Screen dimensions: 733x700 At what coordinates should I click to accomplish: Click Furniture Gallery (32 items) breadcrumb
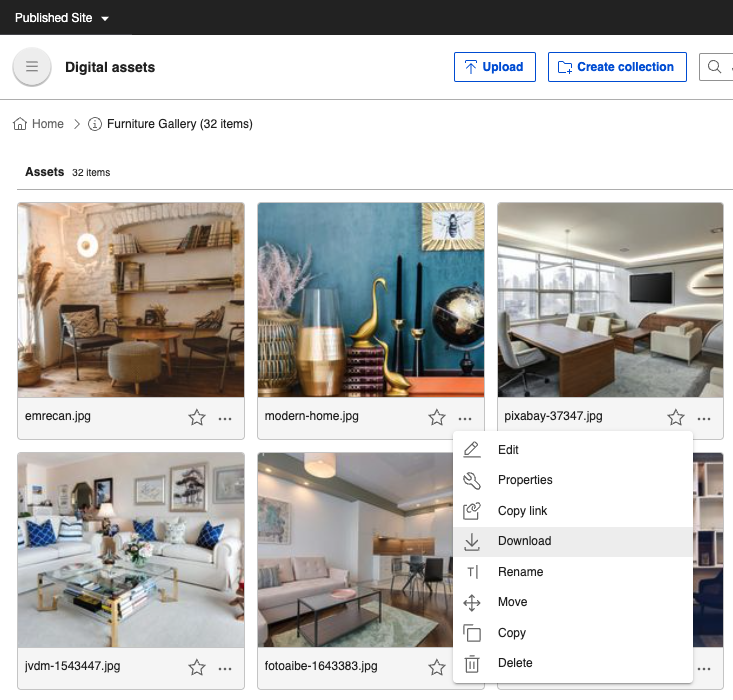[180, 124]
